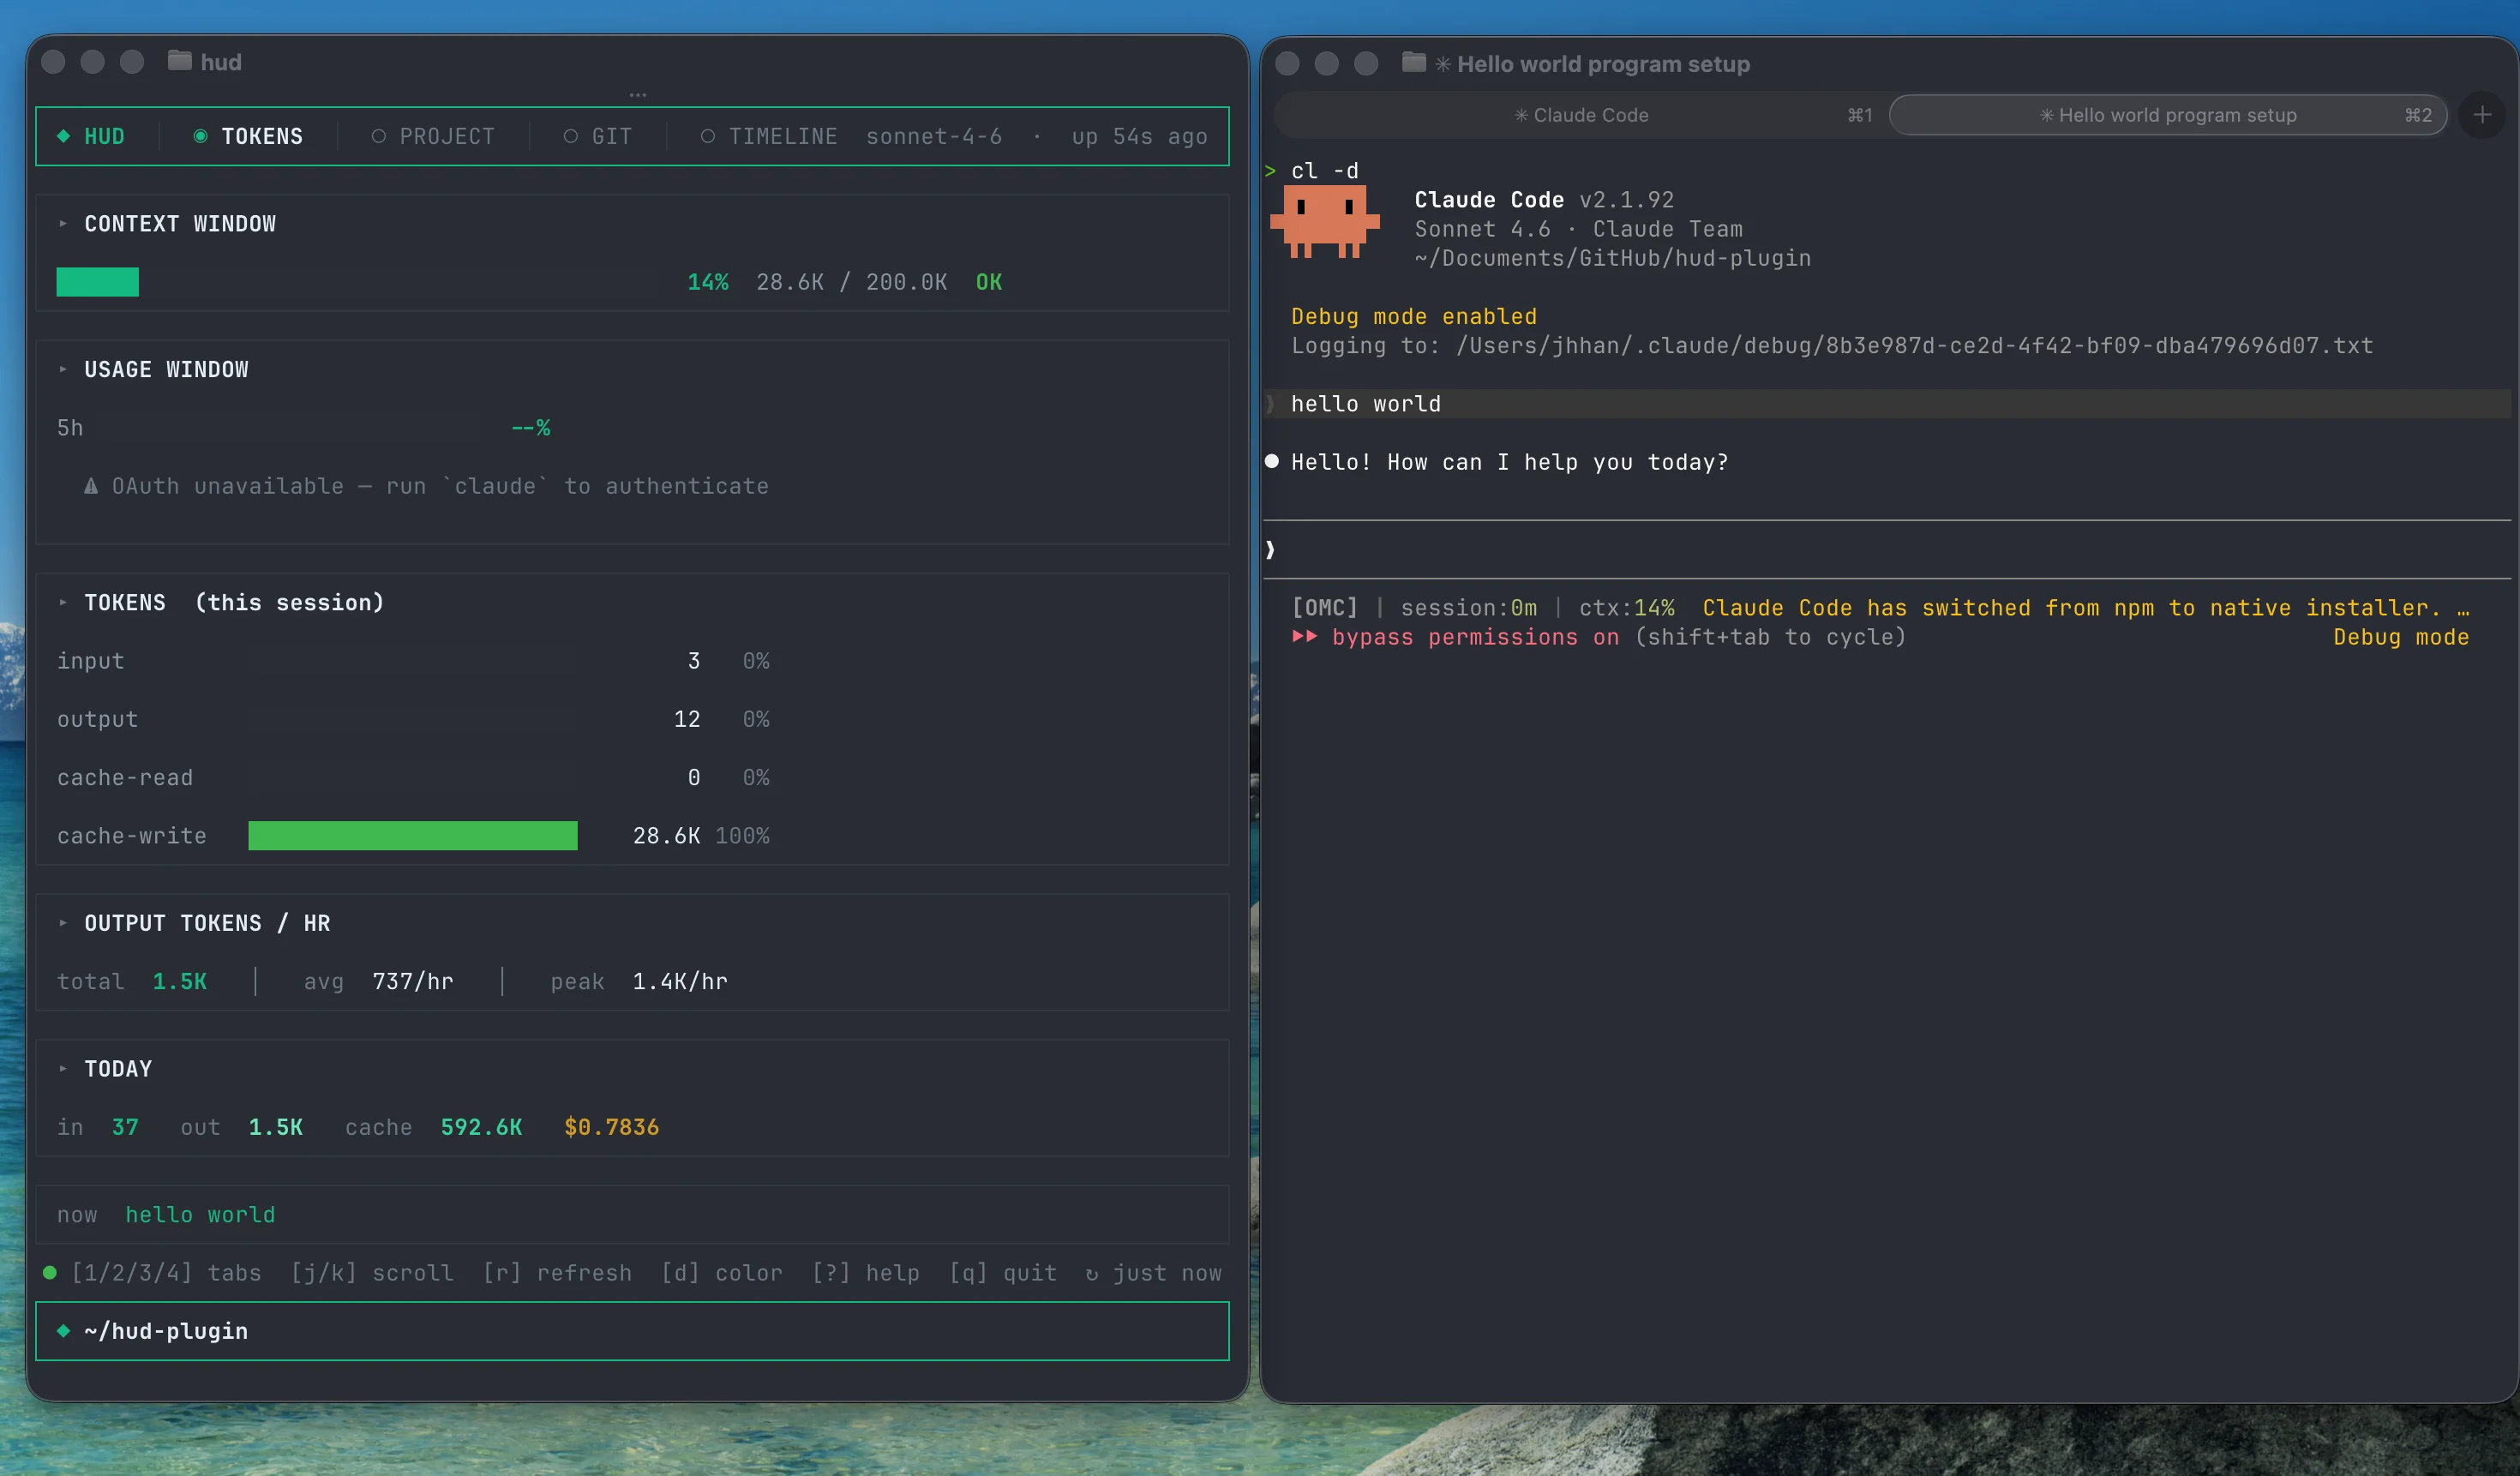
Task: Click the red bypass permissions arrows
Action: pyautogui.click(x=1304, y=636)
